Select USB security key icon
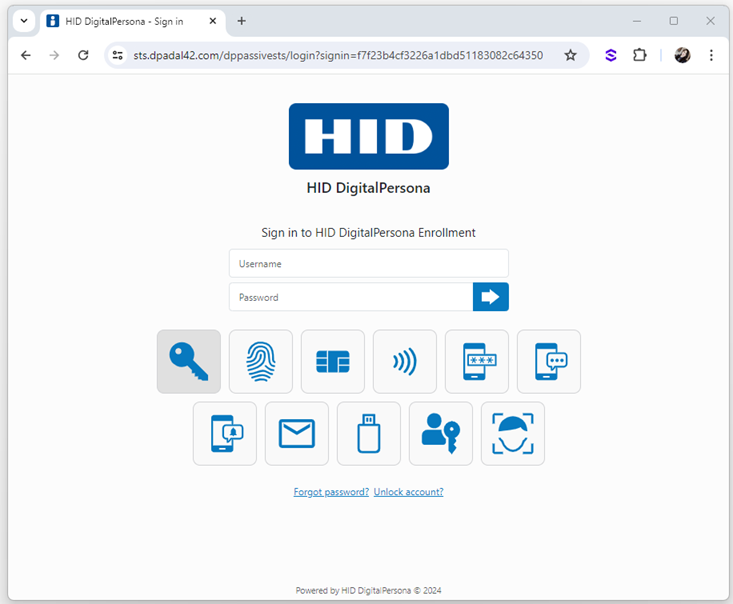Image resolution: width=733 pixels, height=604 pixels. [369, 434]
